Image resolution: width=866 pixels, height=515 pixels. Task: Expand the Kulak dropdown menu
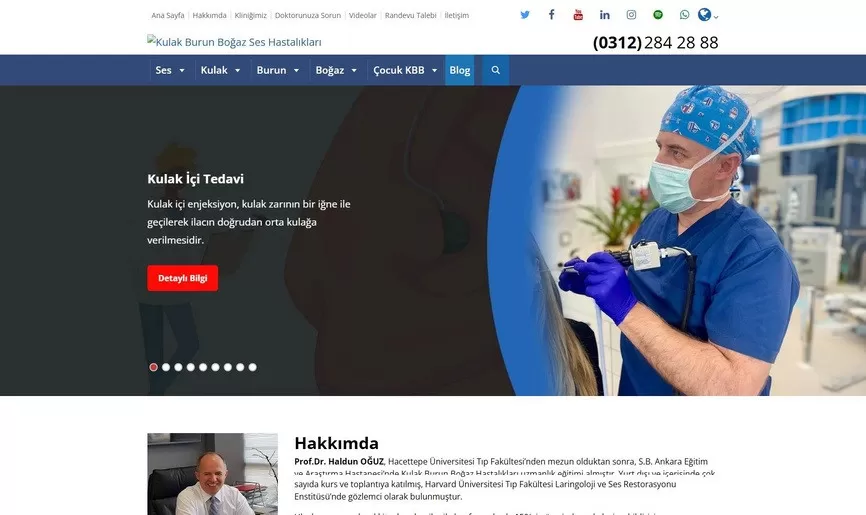tap(220, 70)
